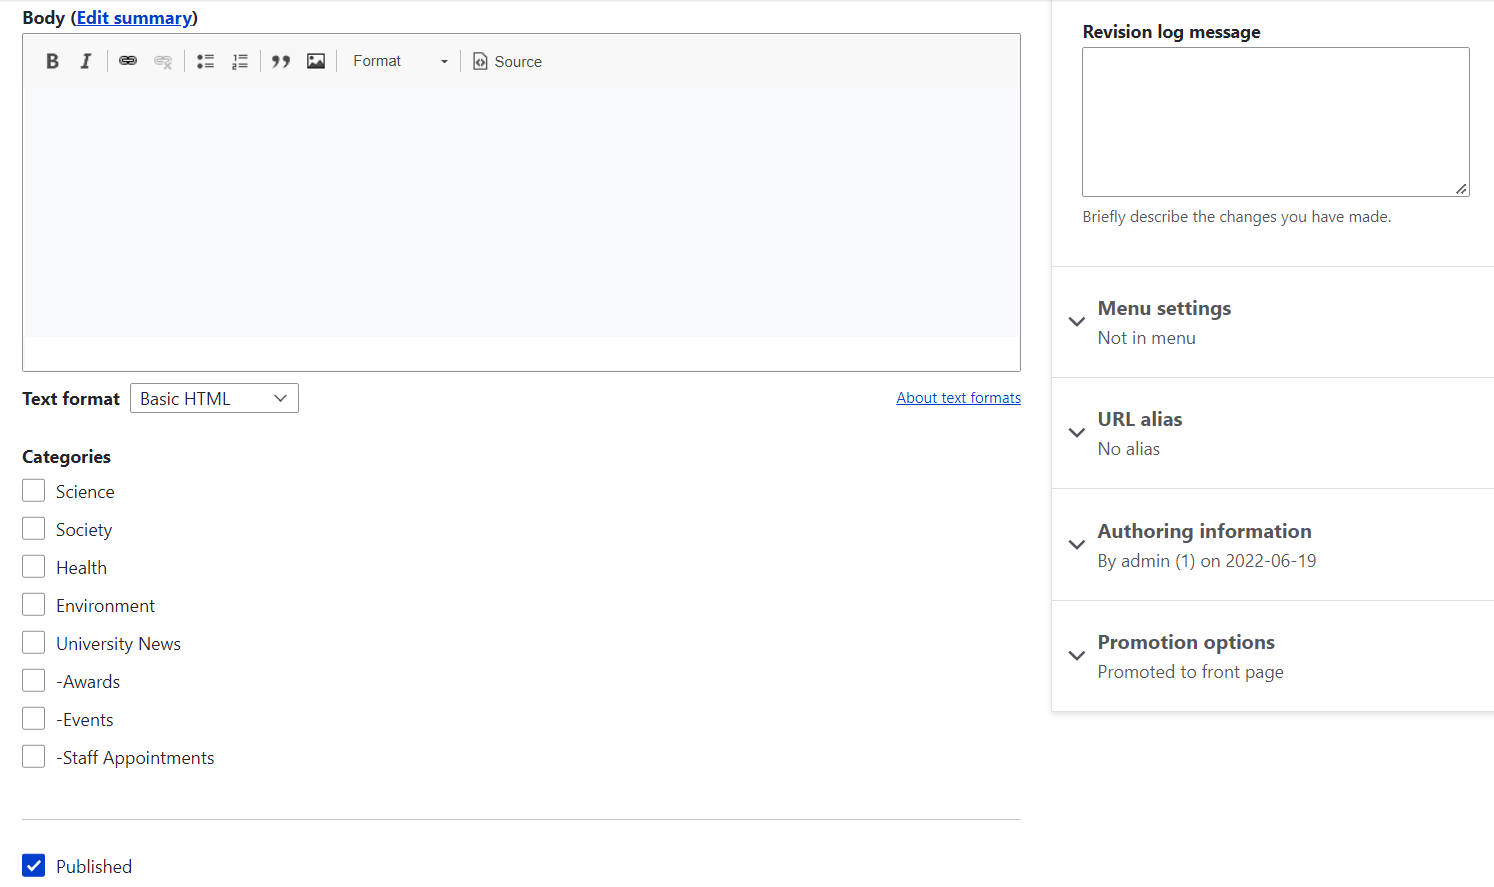The image size is (1494, 887).
Task: Click the insert link icon
Action: pos(128,61)
